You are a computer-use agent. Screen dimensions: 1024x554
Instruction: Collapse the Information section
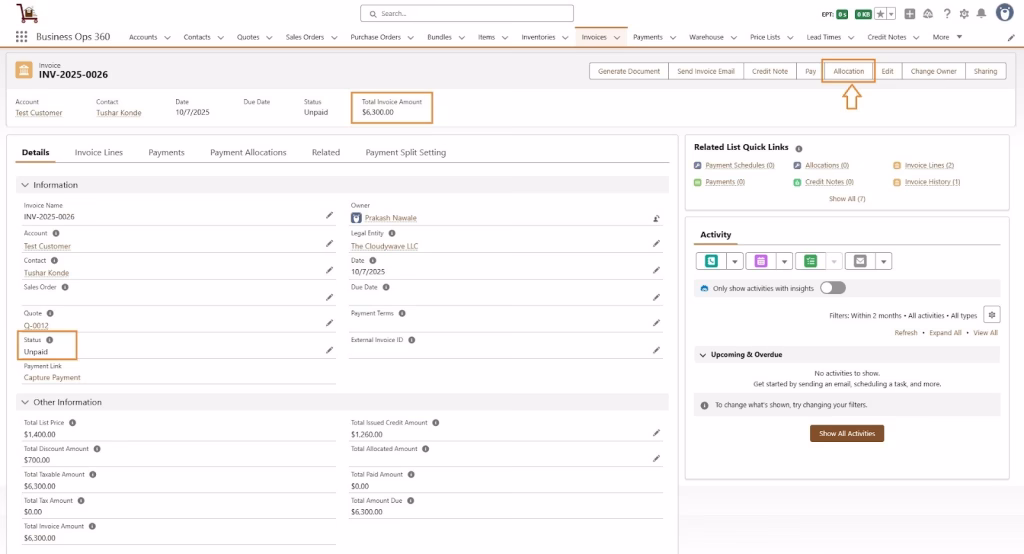pyautogui.click(x=25, y=185)
